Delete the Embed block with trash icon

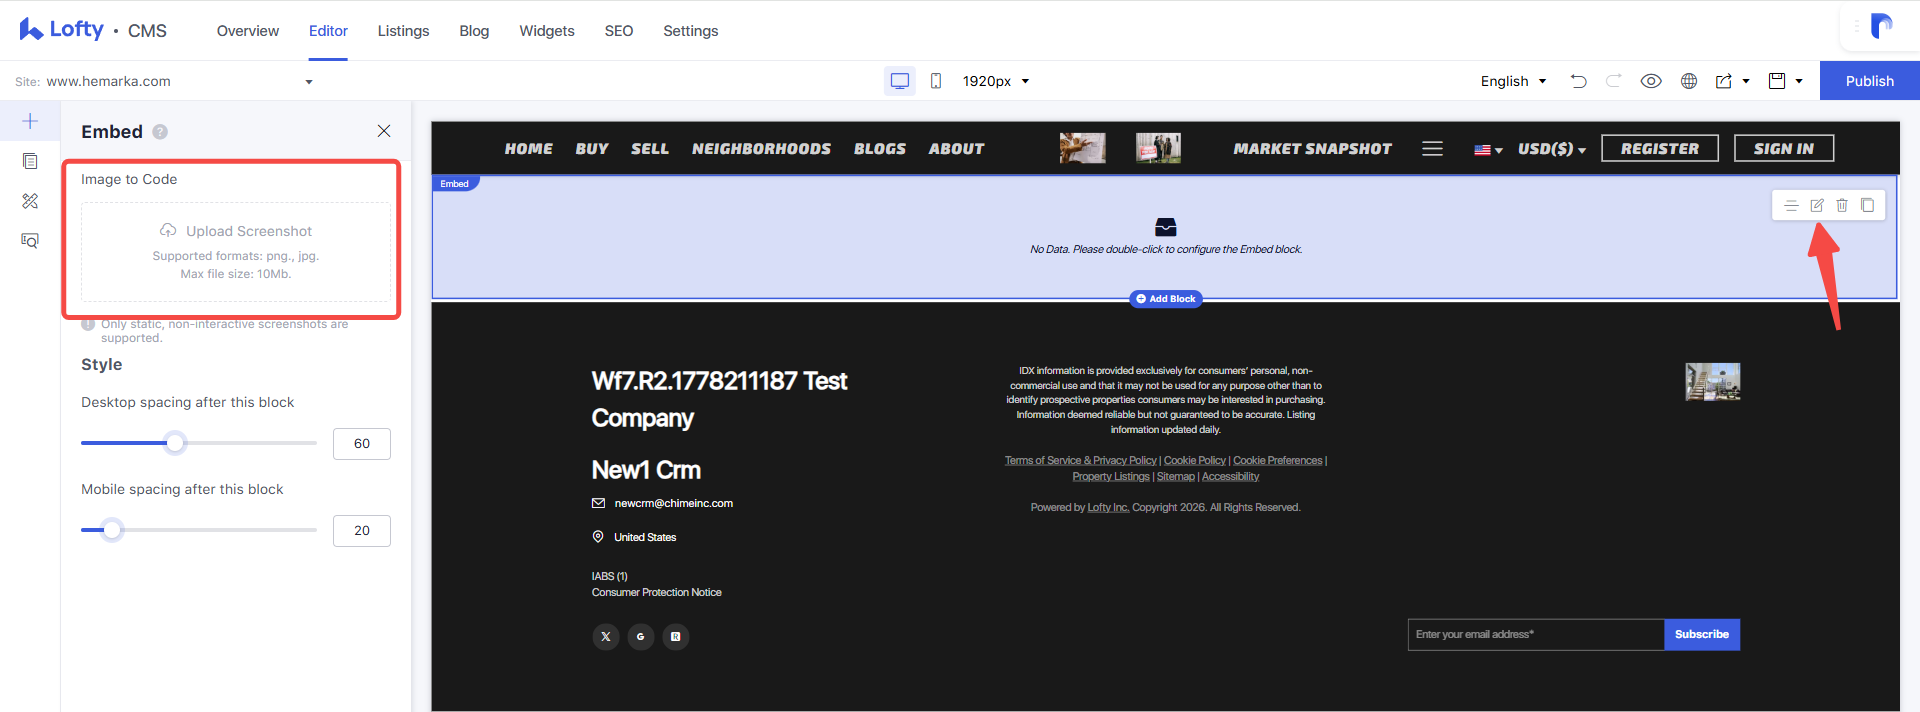[x=1842, y=205]
